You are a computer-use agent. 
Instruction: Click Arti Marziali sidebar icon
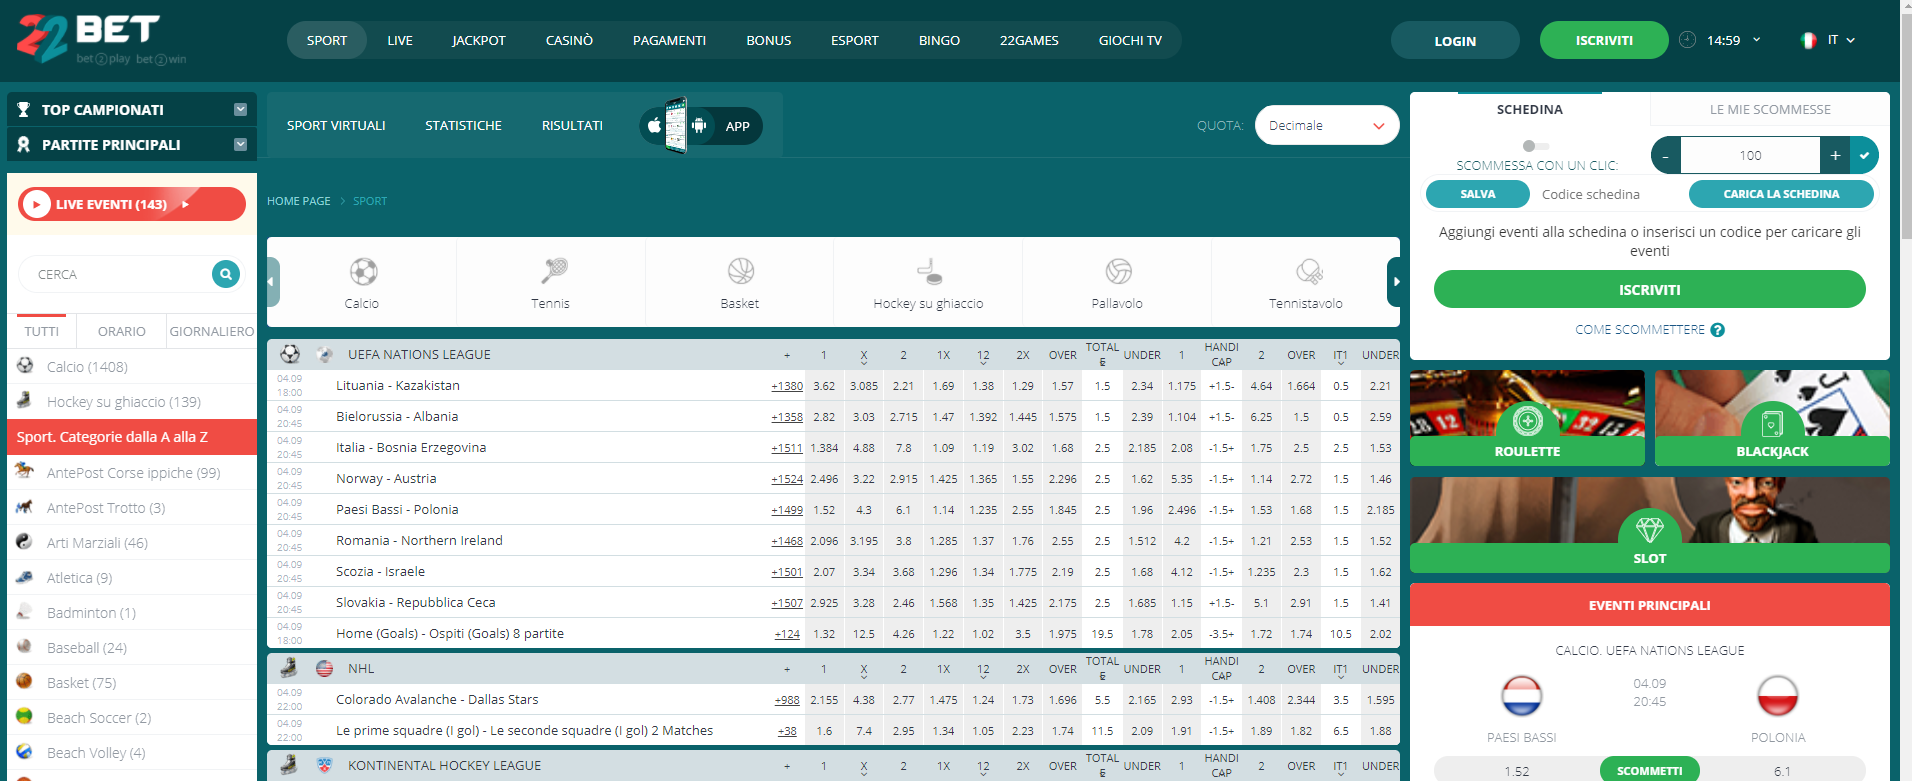25,542
